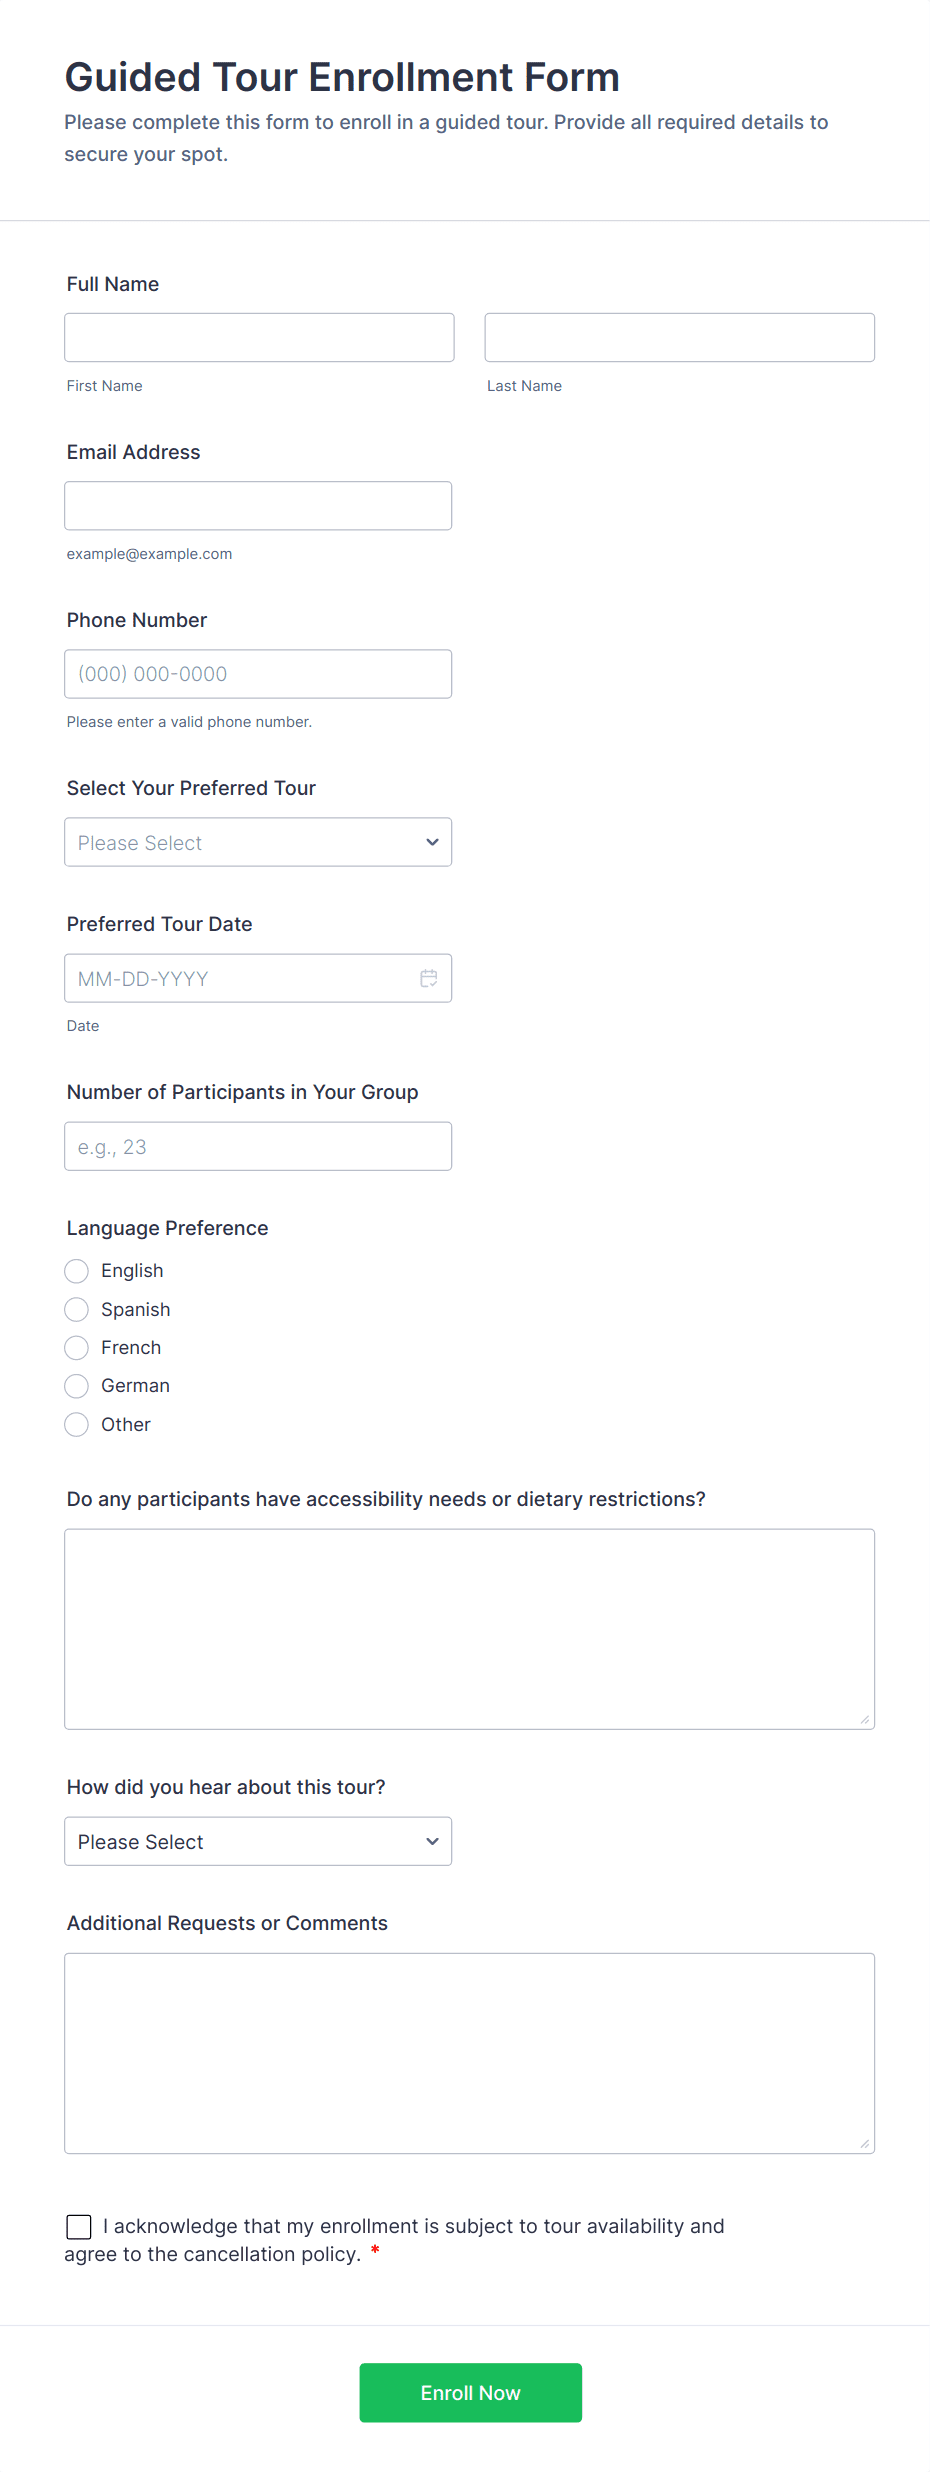Open 'How did you hear about this tour' dropdown
This screenshot has height=2472, width=930.
258,1841
